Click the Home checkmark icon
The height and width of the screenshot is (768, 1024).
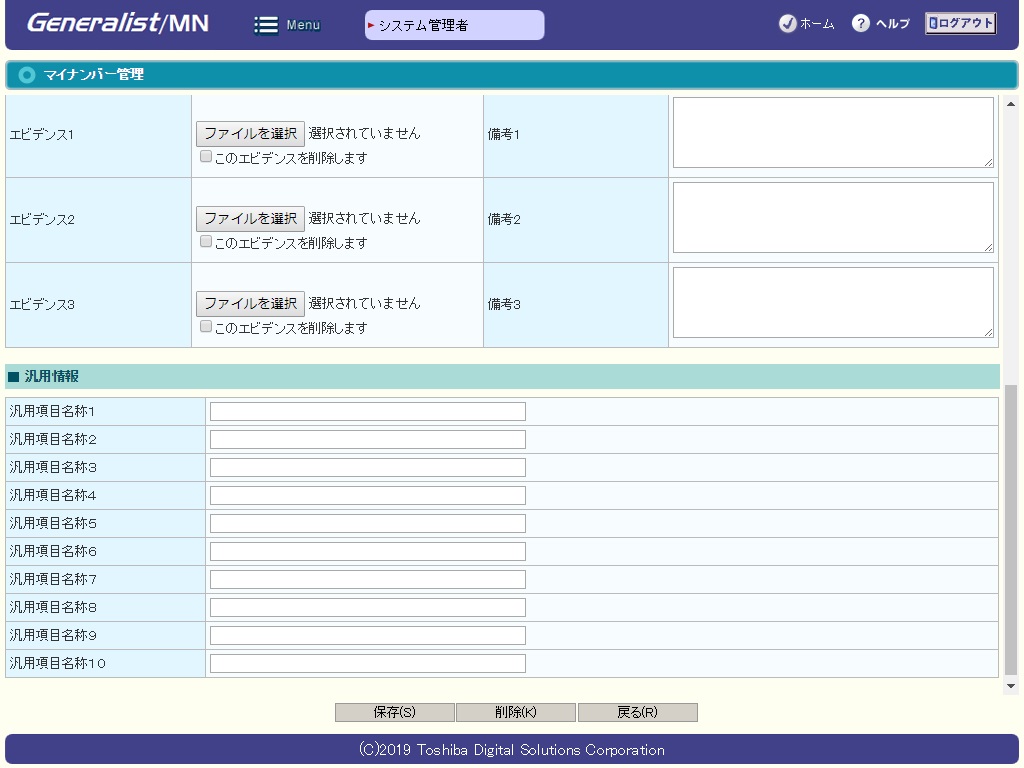pyautogui.click(x=787, y=24)
